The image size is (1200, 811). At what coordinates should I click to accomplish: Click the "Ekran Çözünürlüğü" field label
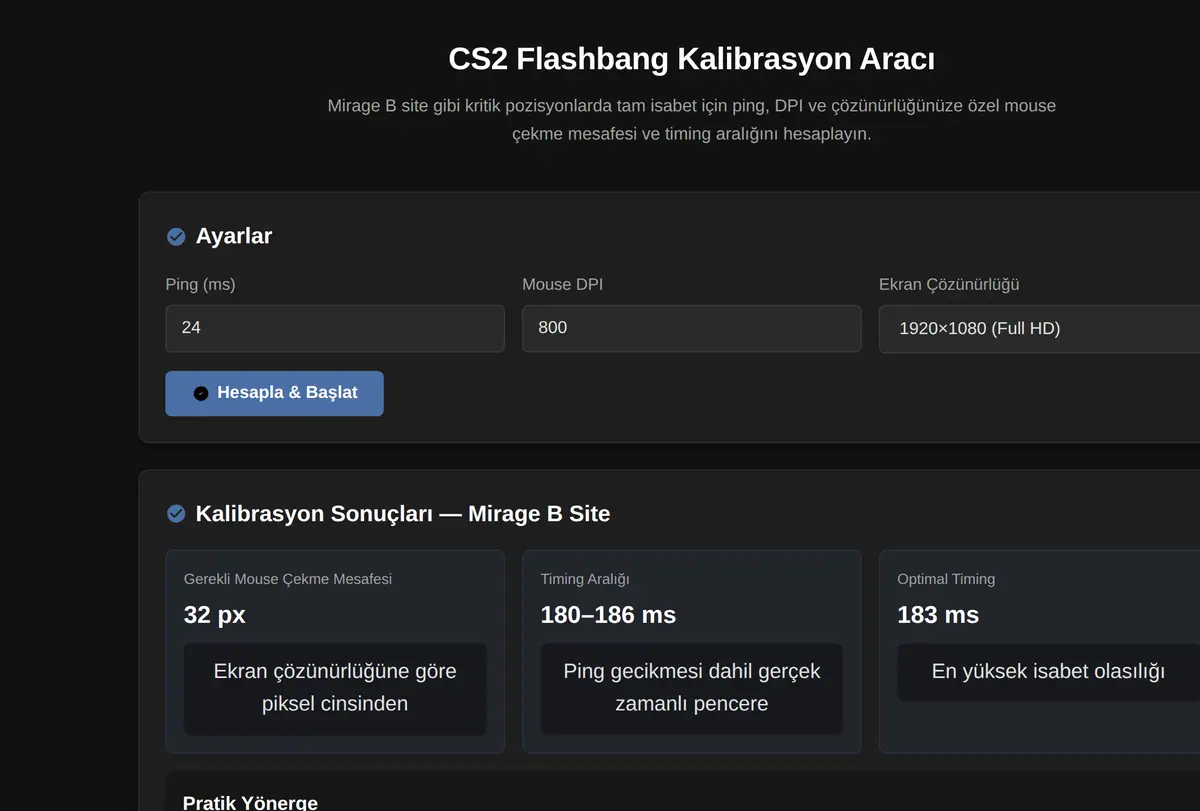point(949,285)
